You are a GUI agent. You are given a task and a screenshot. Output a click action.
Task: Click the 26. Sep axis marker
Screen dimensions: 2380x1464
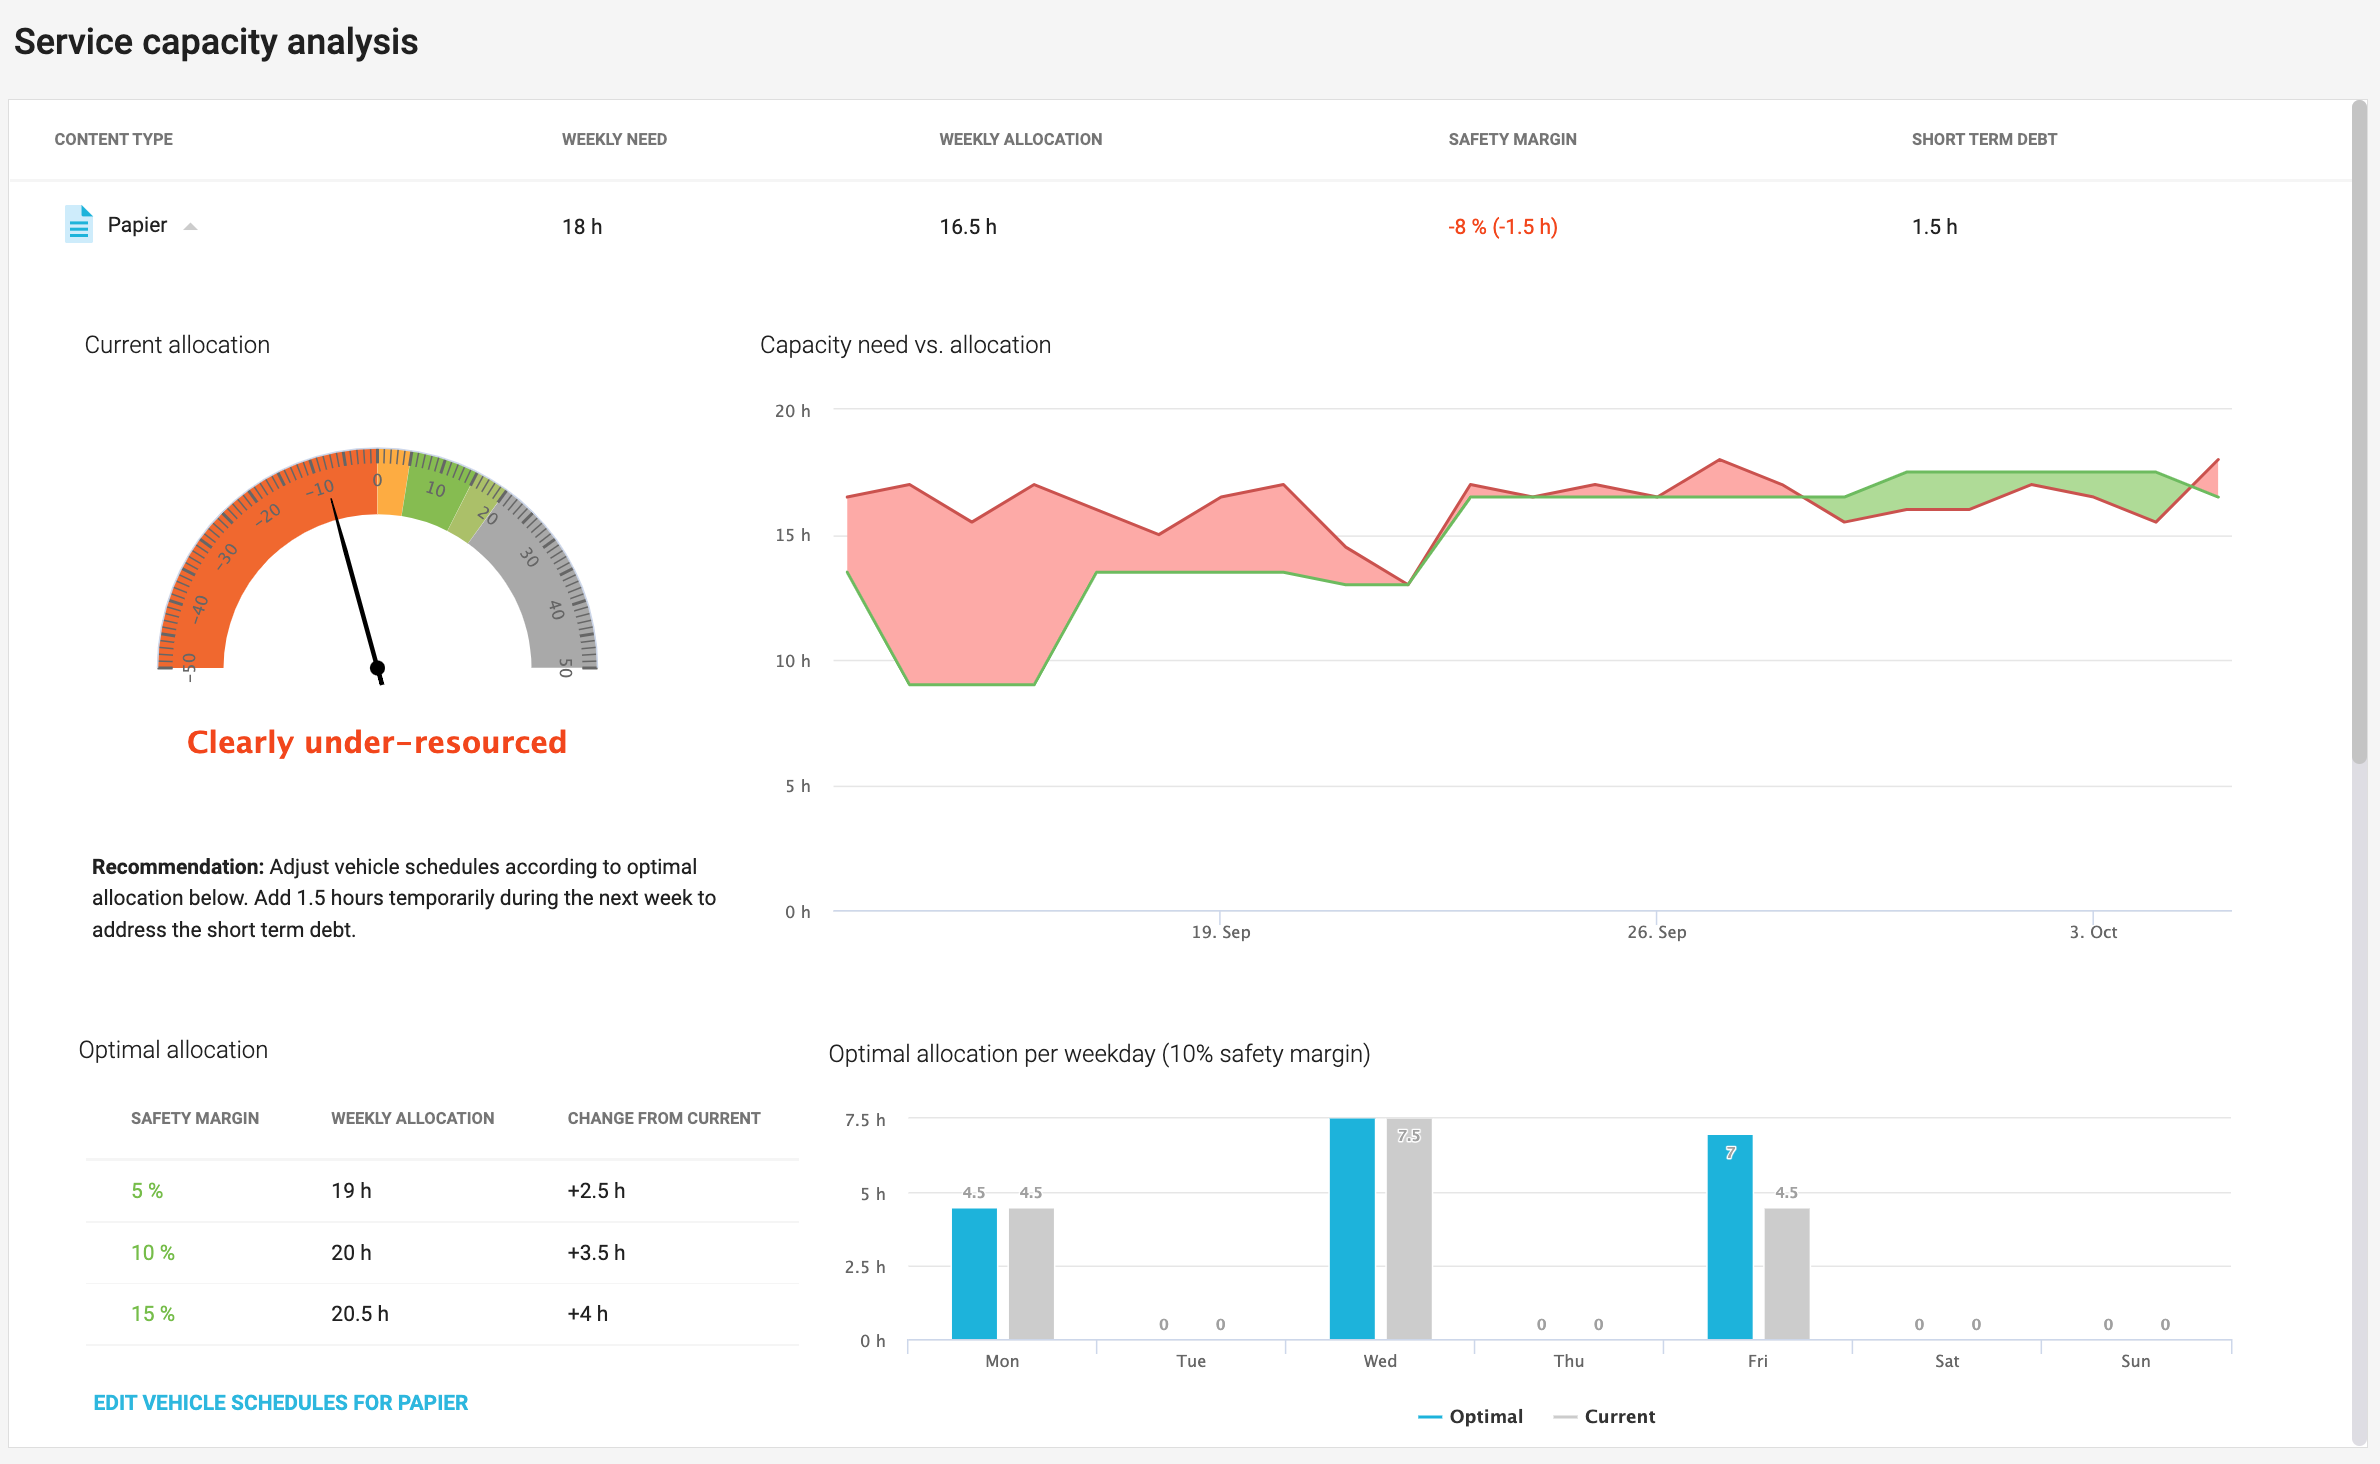pyautogui.click(x=1656, y=931)
